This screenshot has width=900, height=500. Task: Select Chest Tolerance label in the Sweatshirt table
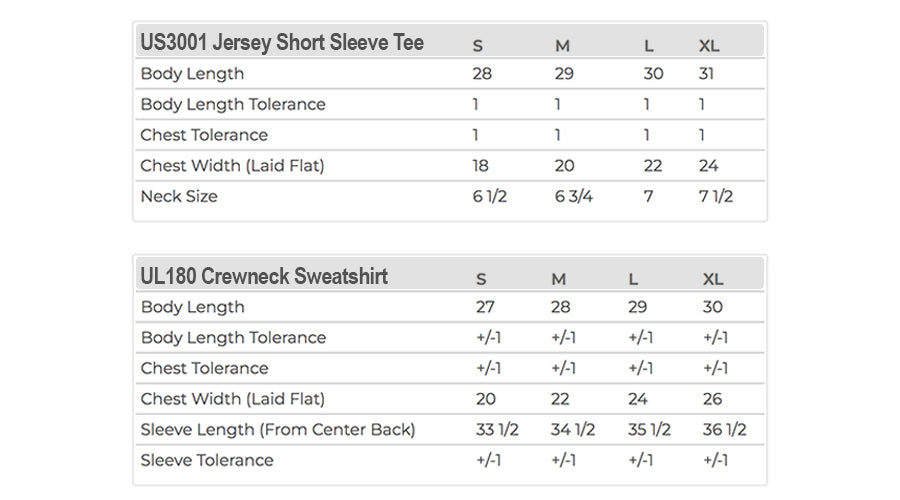click(x=205, y=368)
